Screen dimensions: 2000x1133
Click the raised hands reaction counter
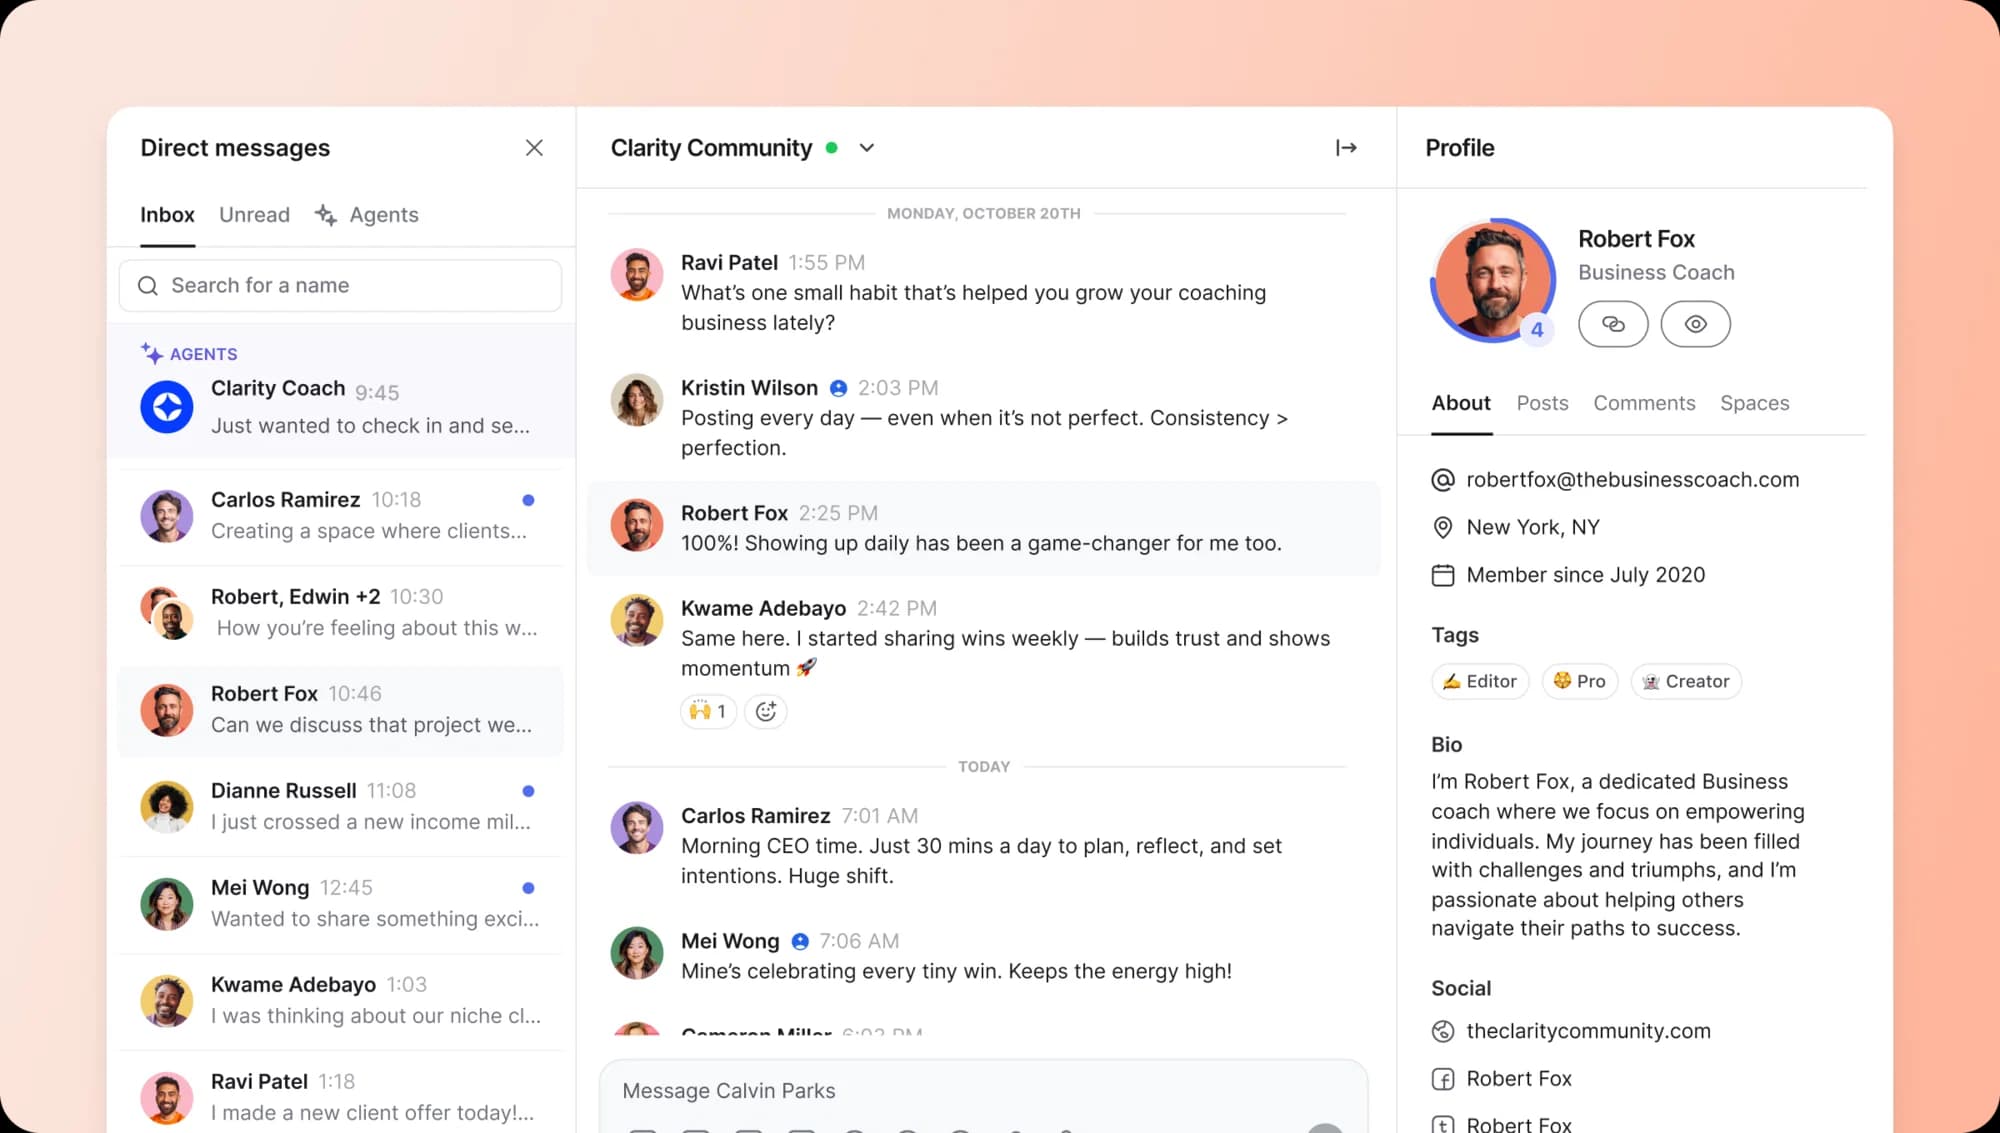pyautogui.click(x=708, y=711)
